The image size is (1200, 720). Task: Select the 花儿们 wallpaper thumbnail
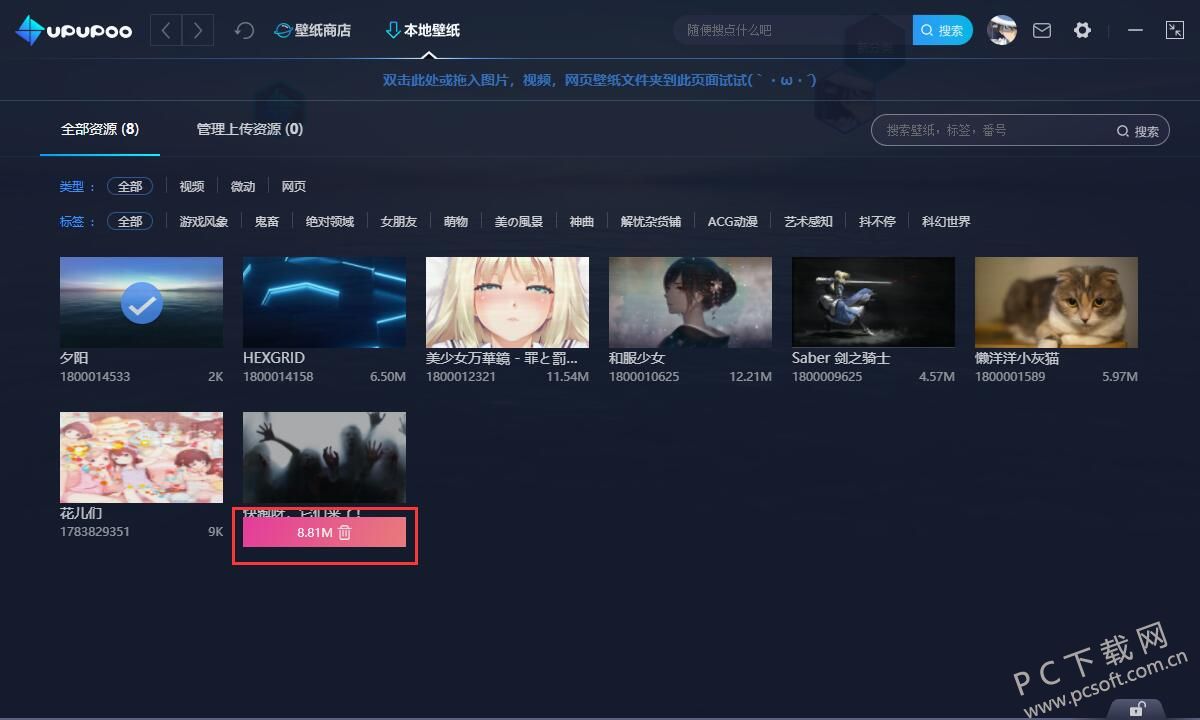(x=141, y=457)
